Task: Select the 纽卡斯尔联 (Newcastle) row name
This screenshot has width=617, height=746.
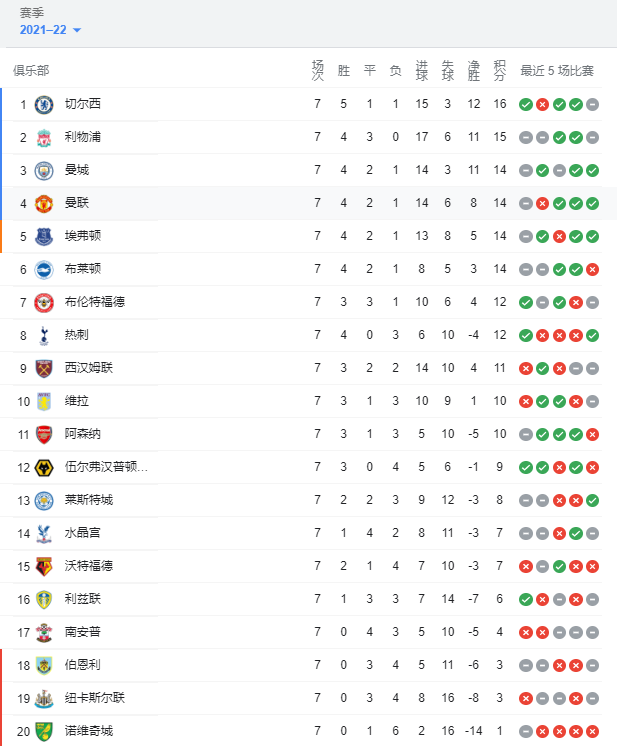Action: 95,698
